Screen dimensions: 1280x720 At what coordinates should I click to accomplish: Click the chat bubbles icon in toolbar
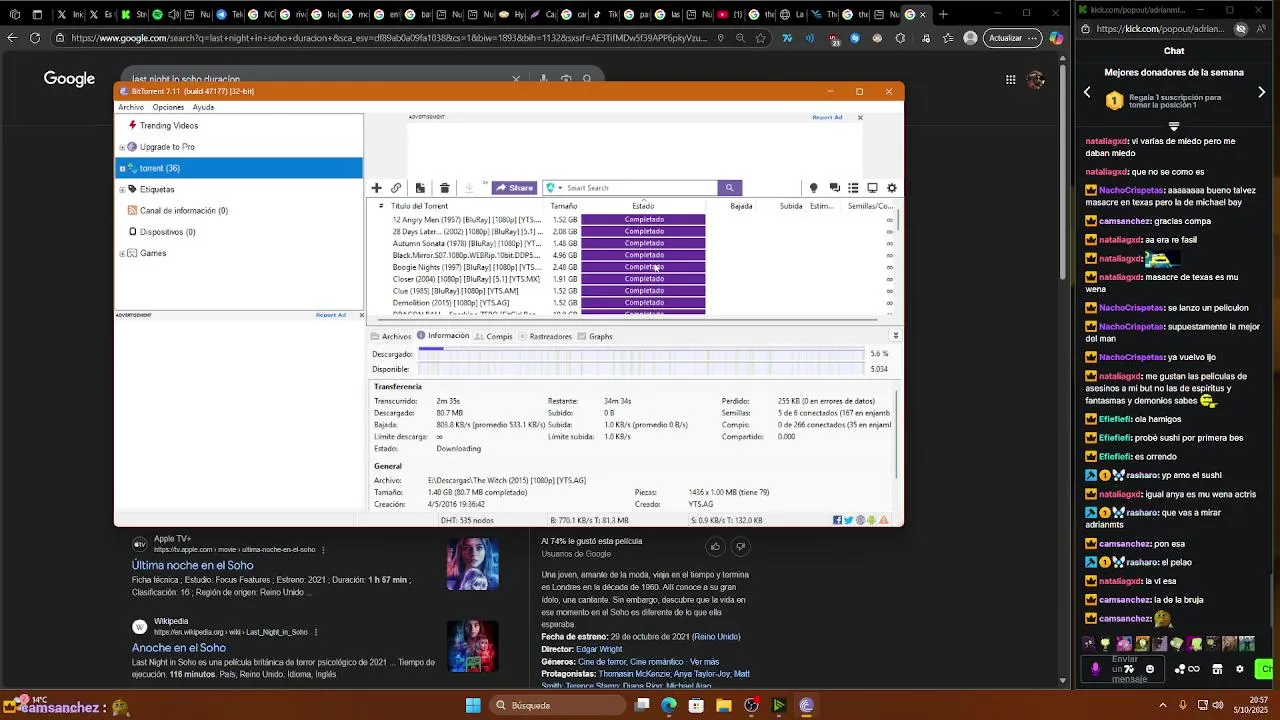[834, 188]
